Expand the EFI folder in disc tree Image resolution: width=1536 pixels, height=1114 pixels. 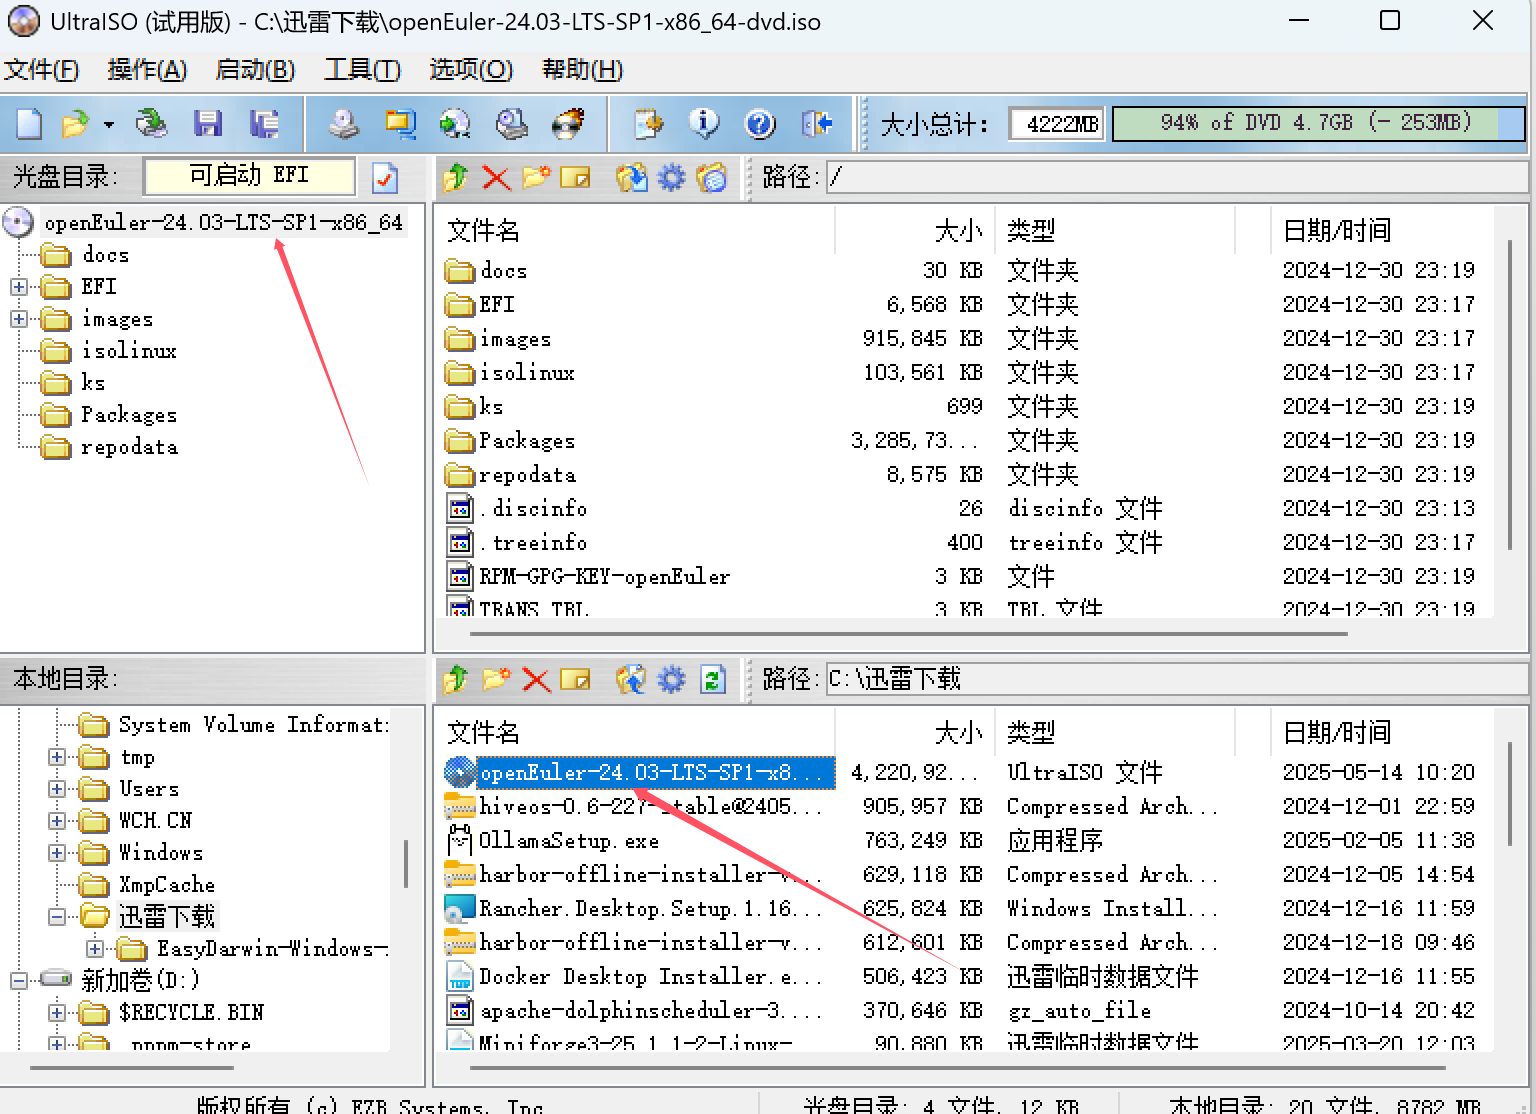click(18, 287)
